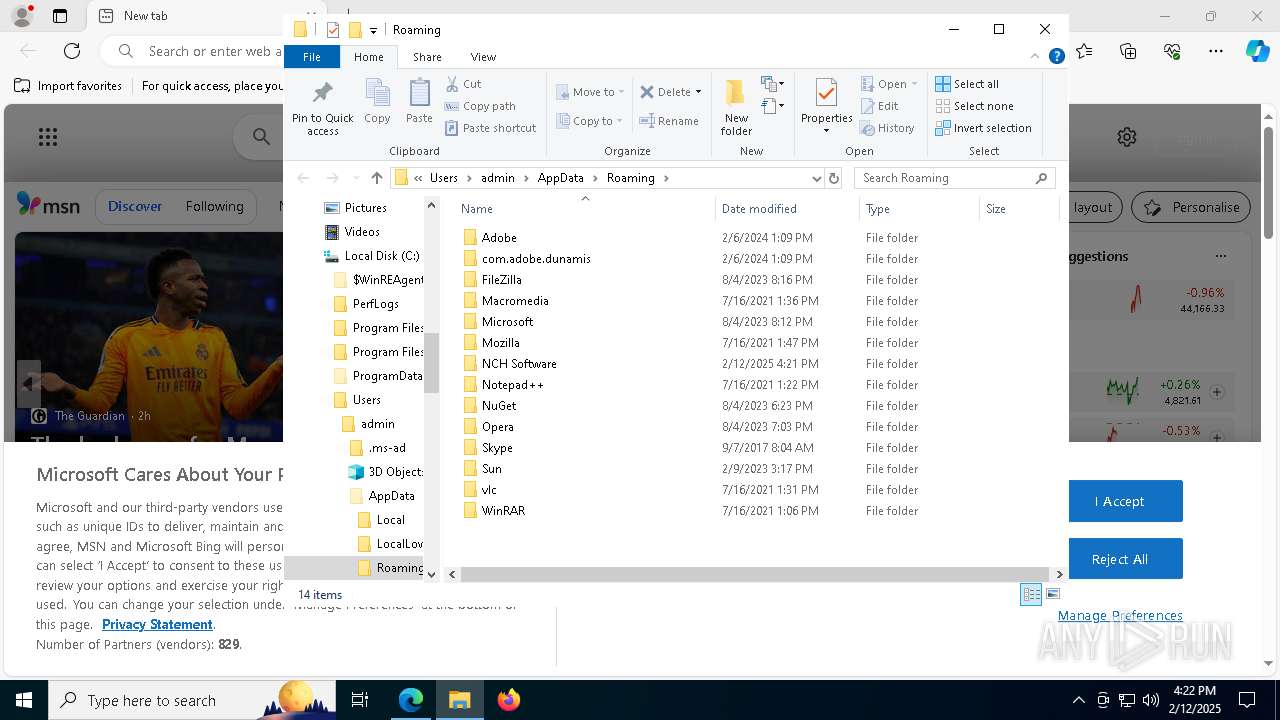Screen dimensions: 1280x720
Task: Expand the Delete dropdown arrow
Action: [698, 92]
